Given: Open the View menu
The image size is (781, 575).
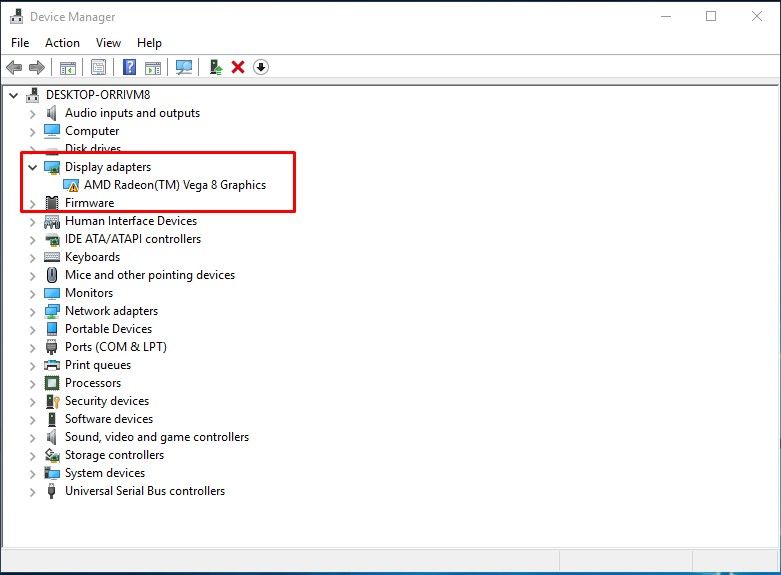Looking at the screenshot, I should pos(108,43).
